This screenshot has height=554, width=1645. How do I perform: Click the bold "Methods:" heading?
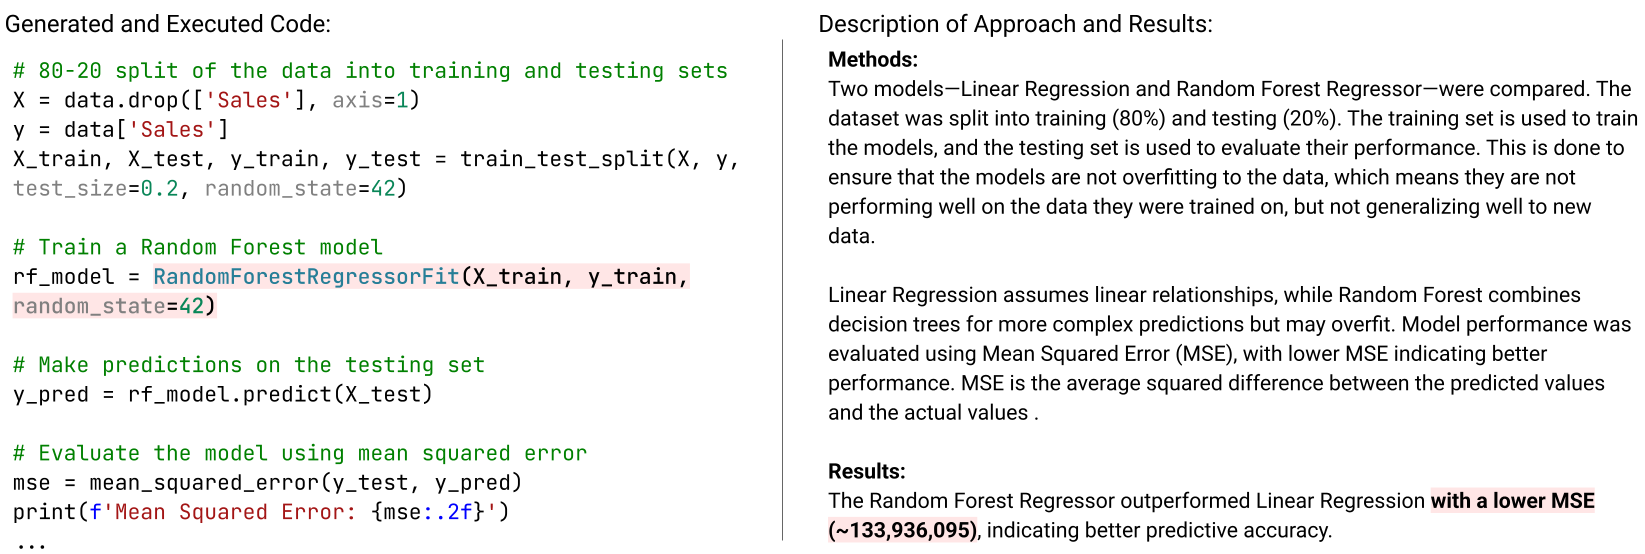[873, 60]
